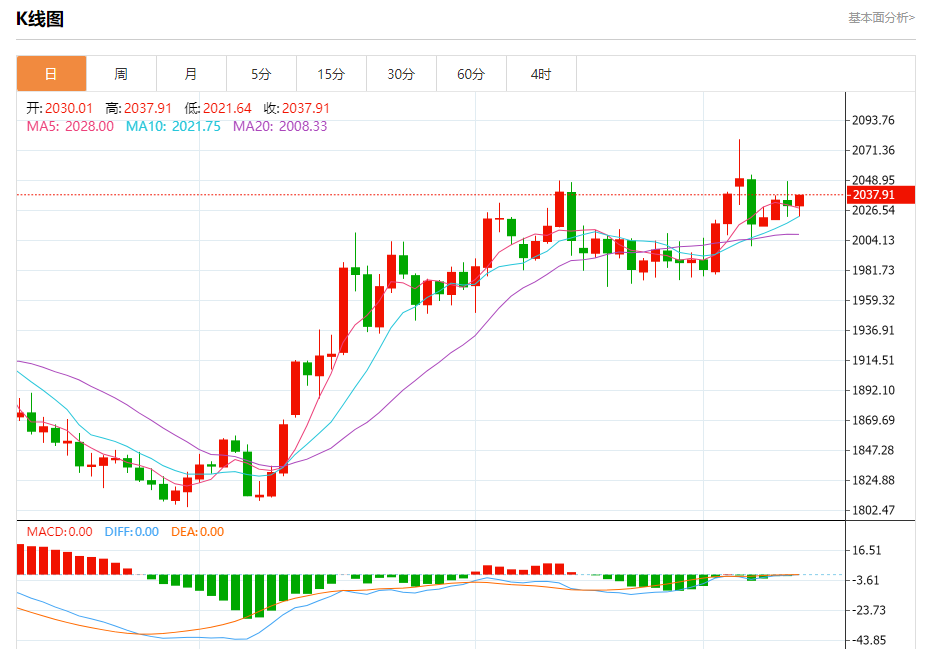The height and width of the screenshot is (649, 925).
Task: Open the 5分 interval tab
Action: point(261,74)
